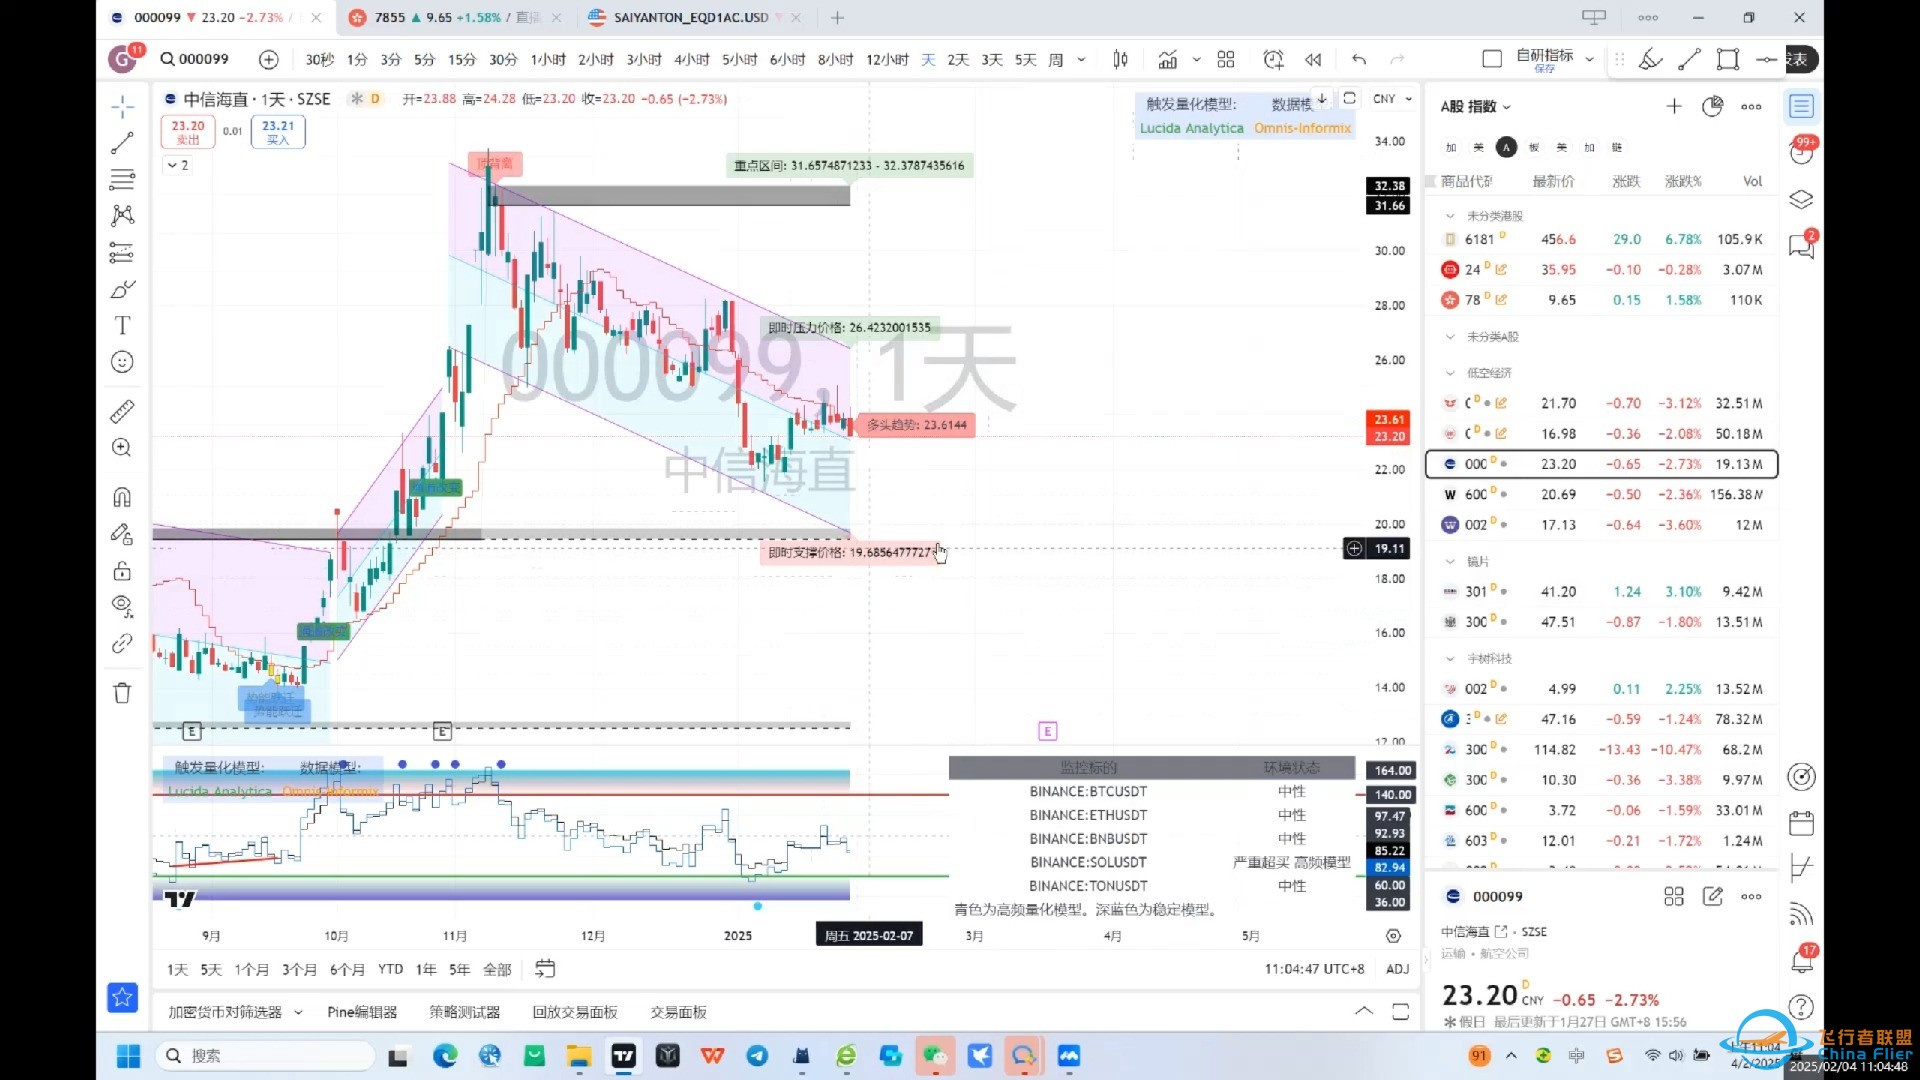Select the brush drawing tool
The height and width of the screenshot is (1080, 1920).
click(122, 289)
